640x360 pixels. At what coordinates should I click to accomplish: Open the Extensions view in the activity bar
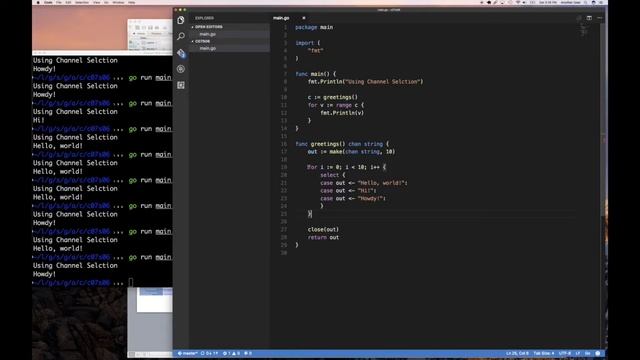(x=181, y=85)
